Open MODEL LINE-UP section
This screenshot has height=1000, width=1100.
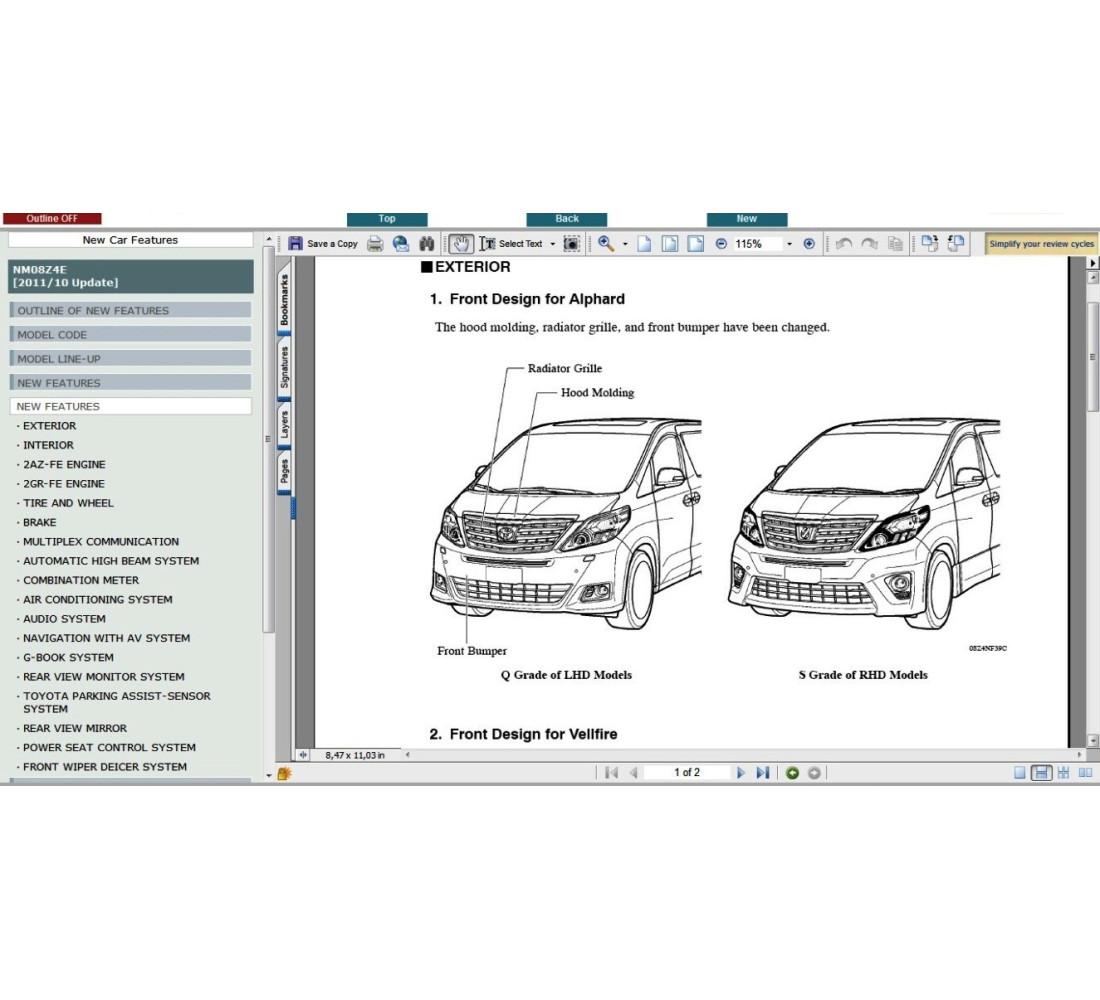coord(130,359)
